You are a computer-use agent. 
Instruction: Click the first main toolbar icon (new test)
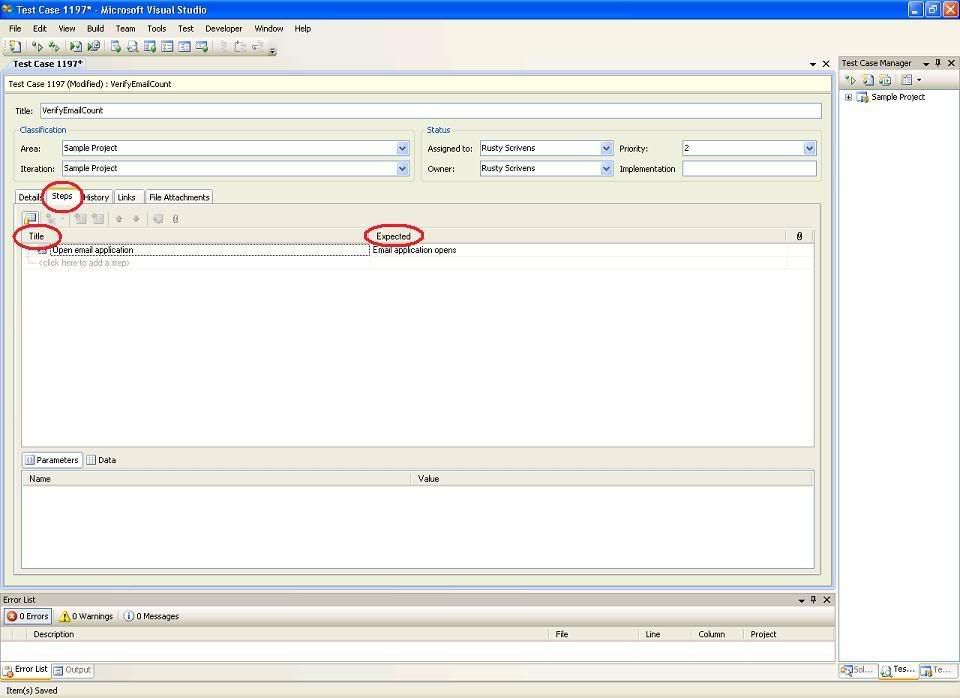pyautogui.click(x=14, y=47)
